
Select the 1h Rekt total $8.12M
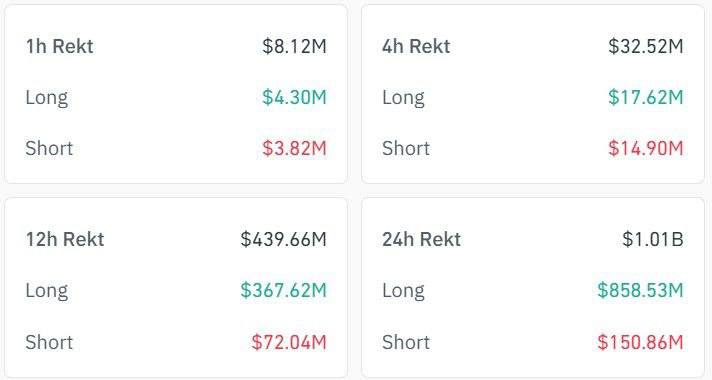[x=294, y=46]
